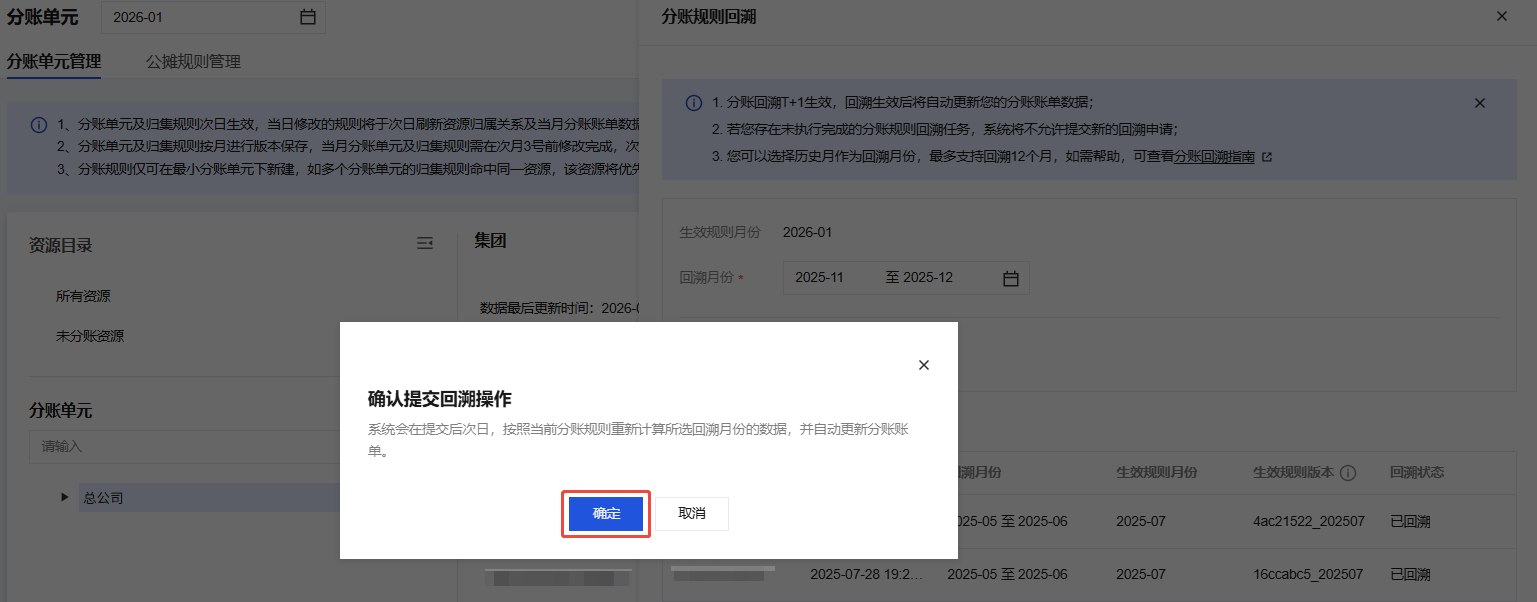Image resolution: width=1537 pixels, height=602 pixels.
Task: Switch to the 公摊规则管理 tab
Action: pyautogui.click(x=193, y=61)
